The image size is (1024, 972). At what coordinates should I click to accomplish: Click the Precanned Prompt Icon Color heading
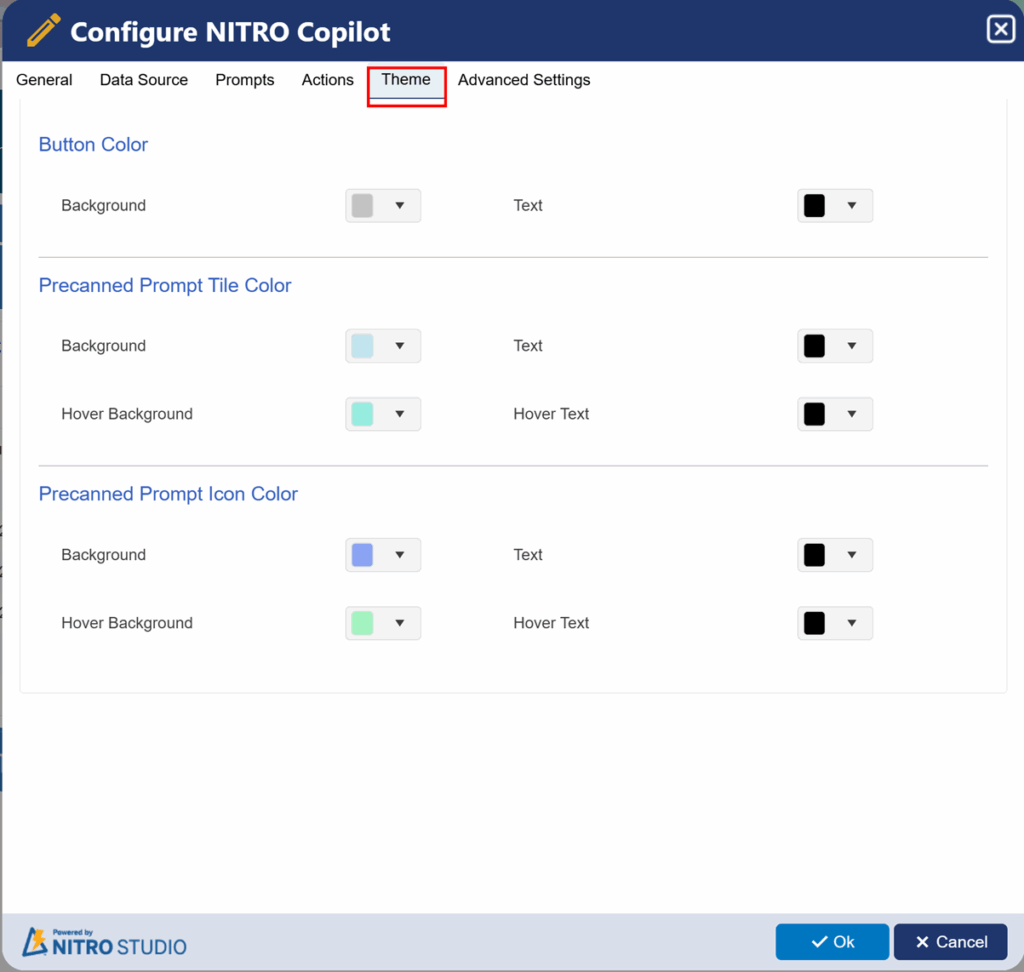coord(168,494)
